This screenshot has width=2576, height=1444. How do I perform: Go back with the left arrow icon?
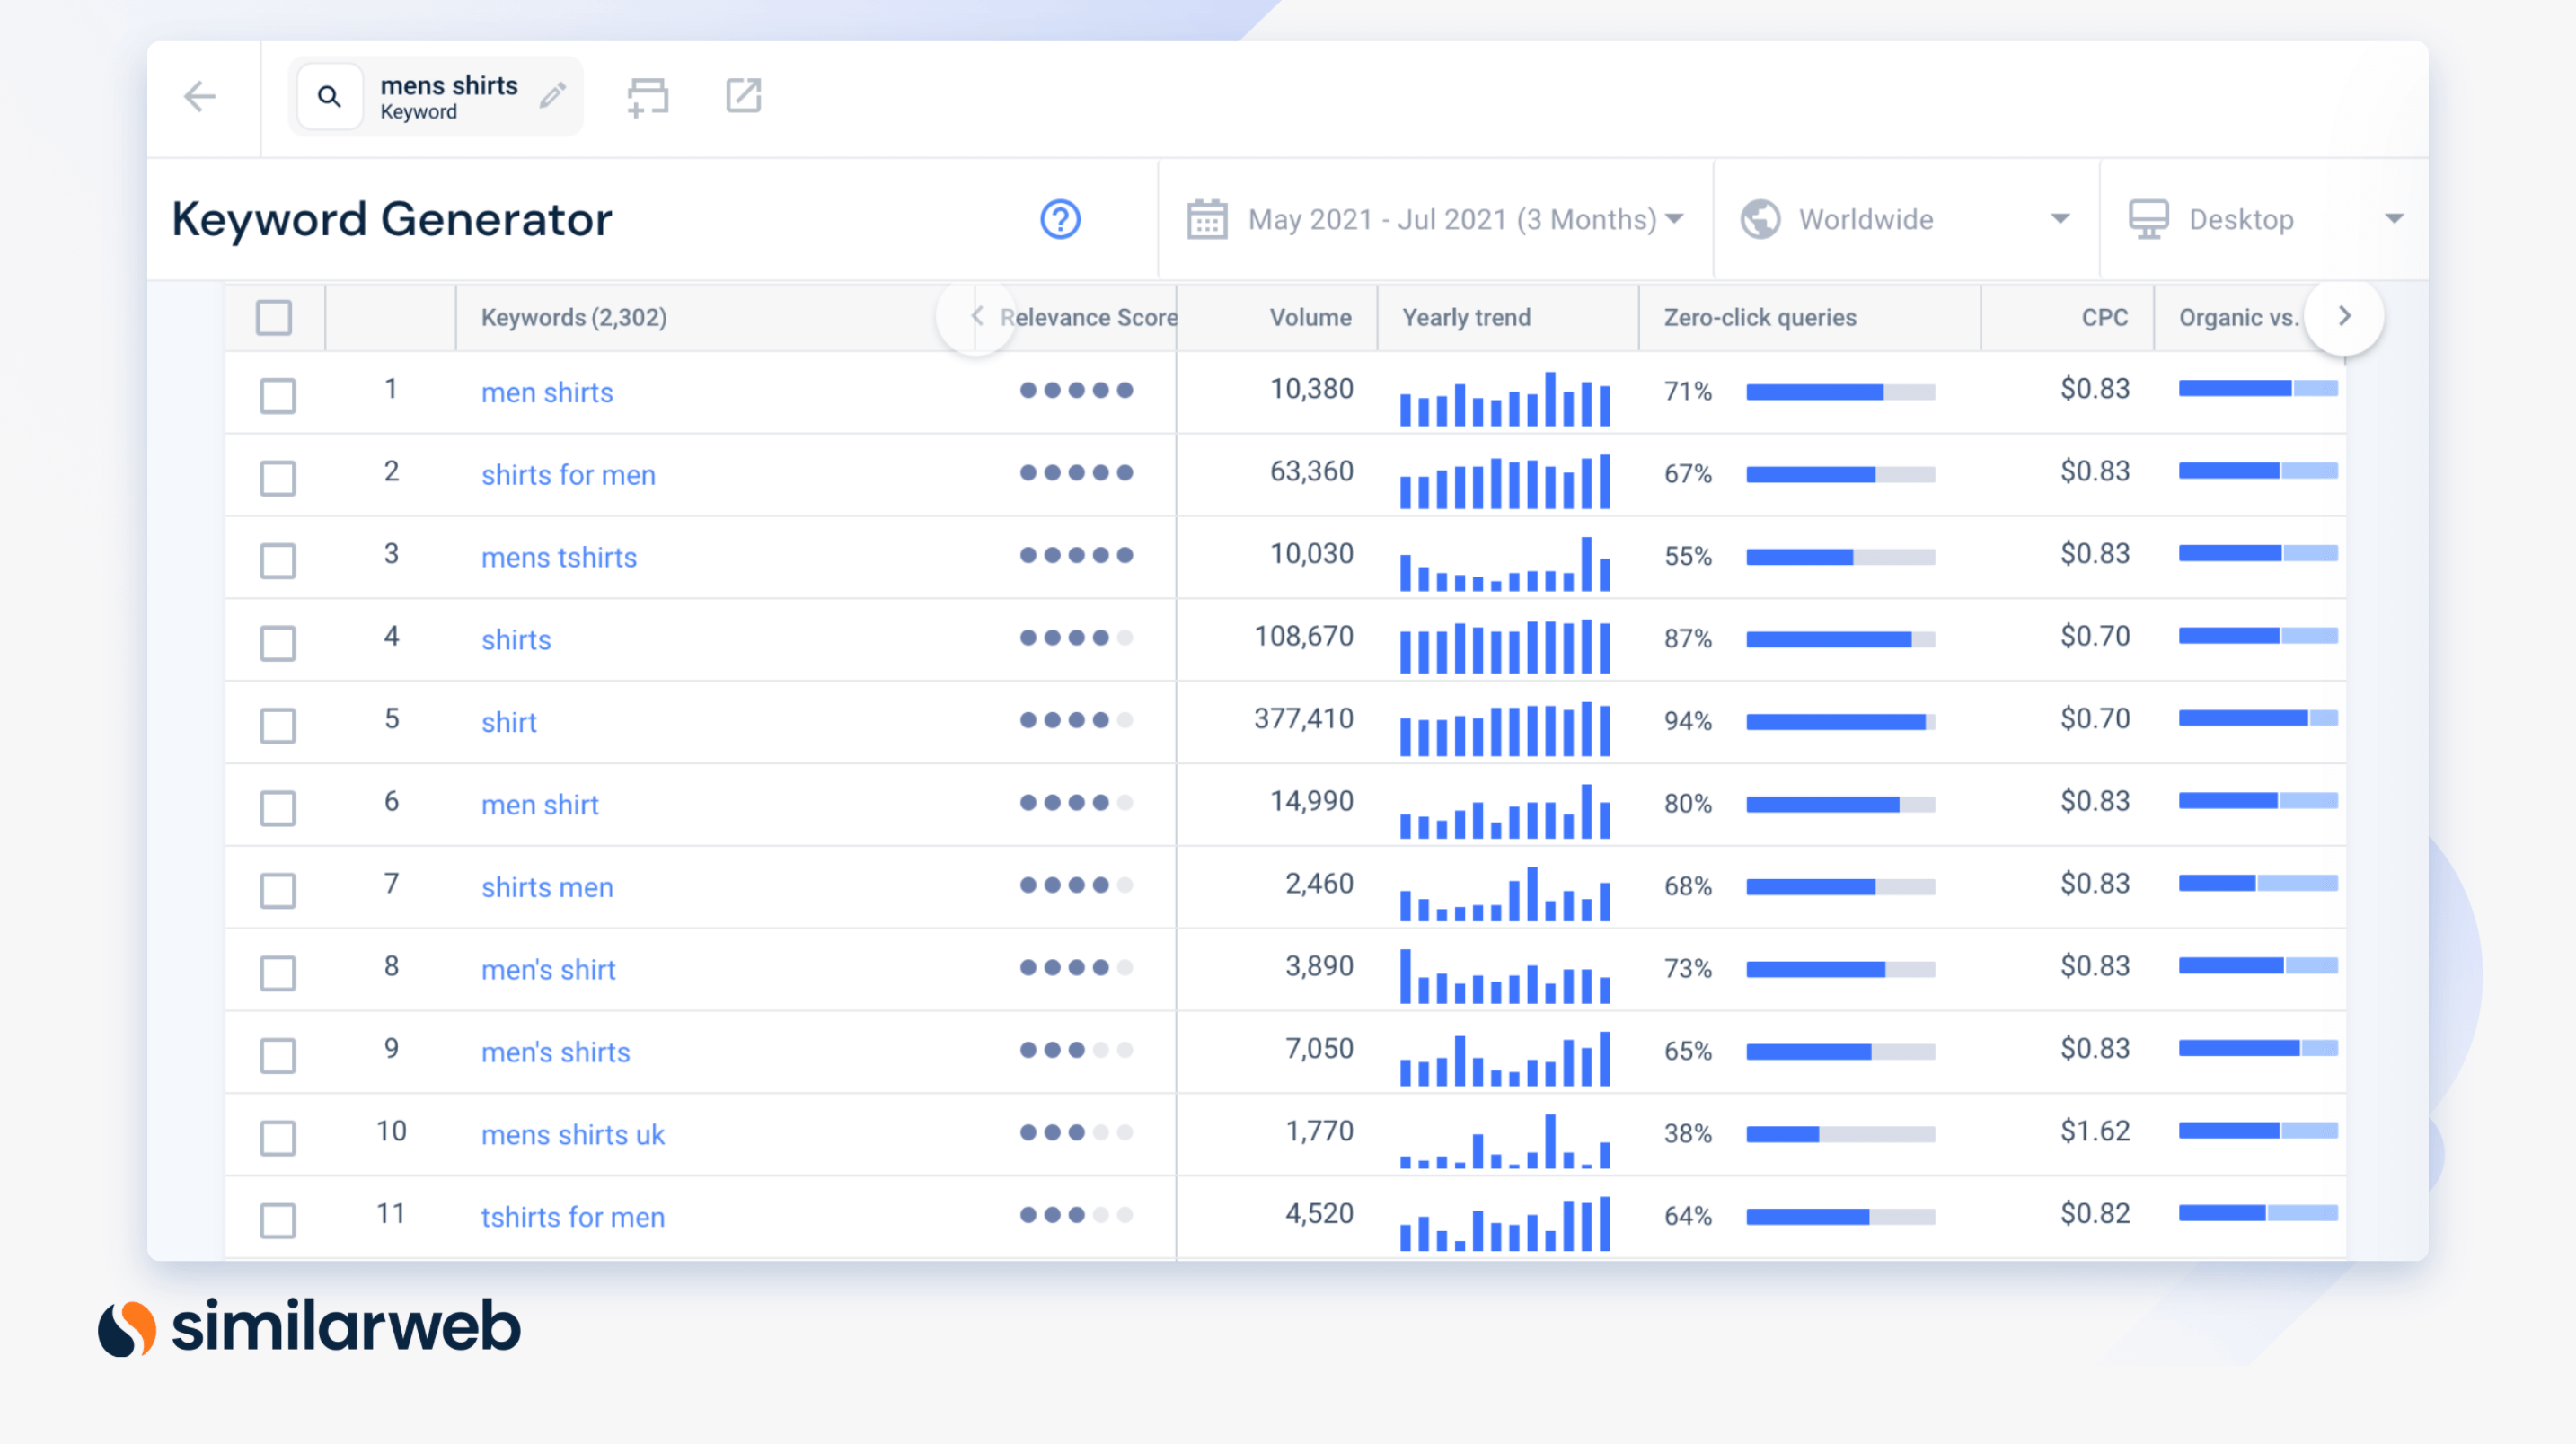point(200,97)
